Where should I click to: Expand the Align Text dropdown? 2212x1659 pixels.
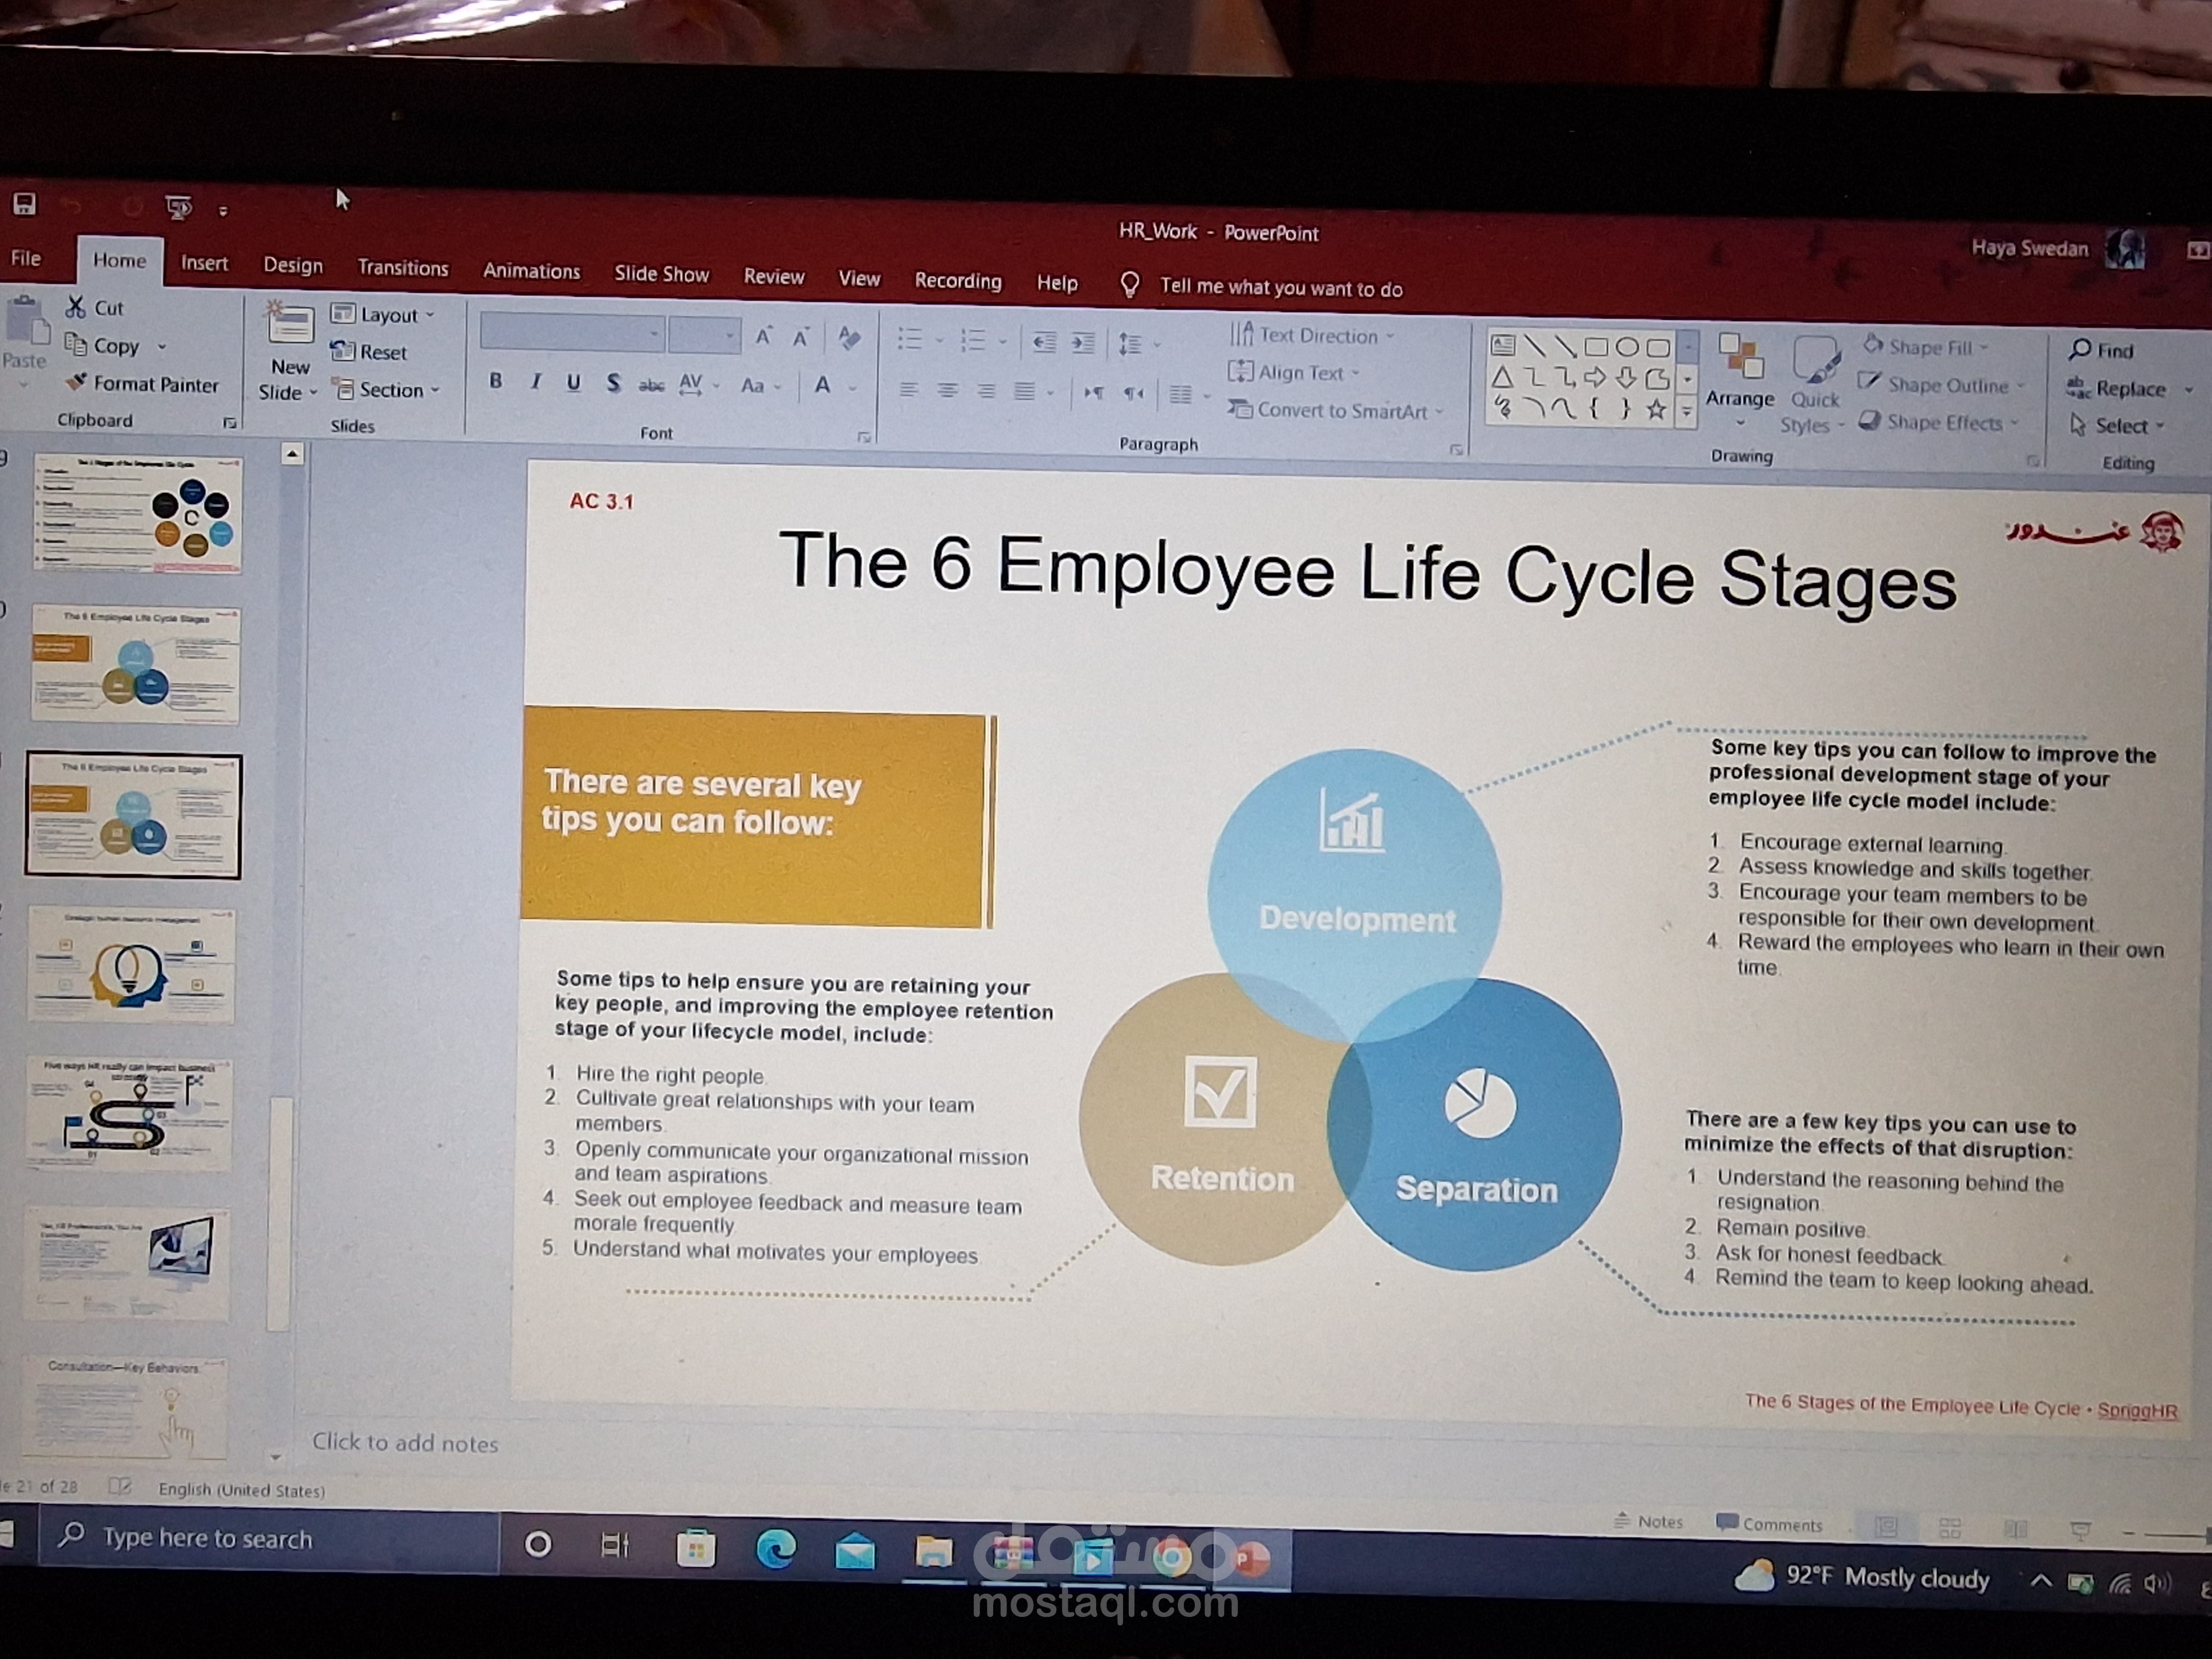tap(1294, 372)
